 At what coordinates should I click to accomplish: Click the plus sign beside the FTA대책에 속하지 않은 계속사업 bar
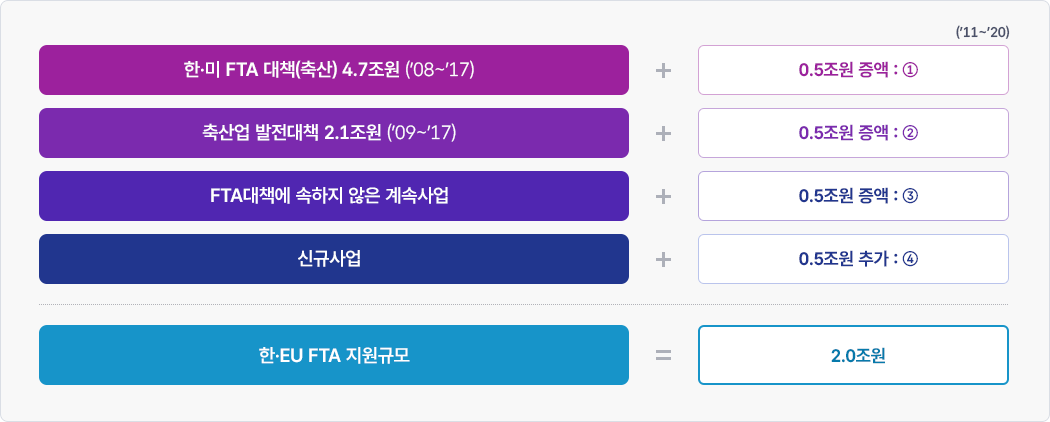coord(662,196)
